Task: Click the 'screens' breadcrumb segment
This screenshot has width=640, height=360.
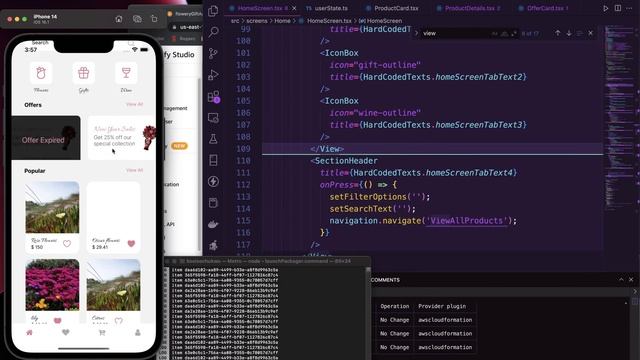Action: coord(257,20)
